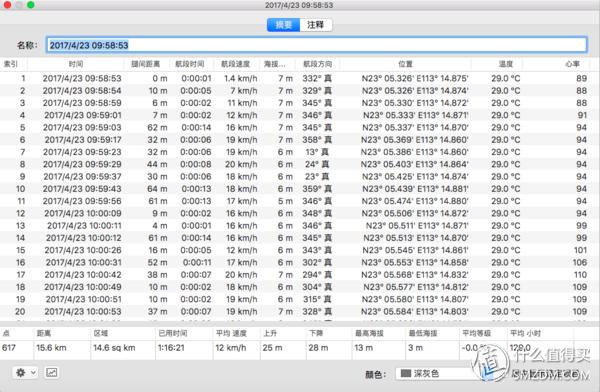Click the 航段时间 column header
The image size is (600, 392).
pyautogui.click(x=190, y=64)
